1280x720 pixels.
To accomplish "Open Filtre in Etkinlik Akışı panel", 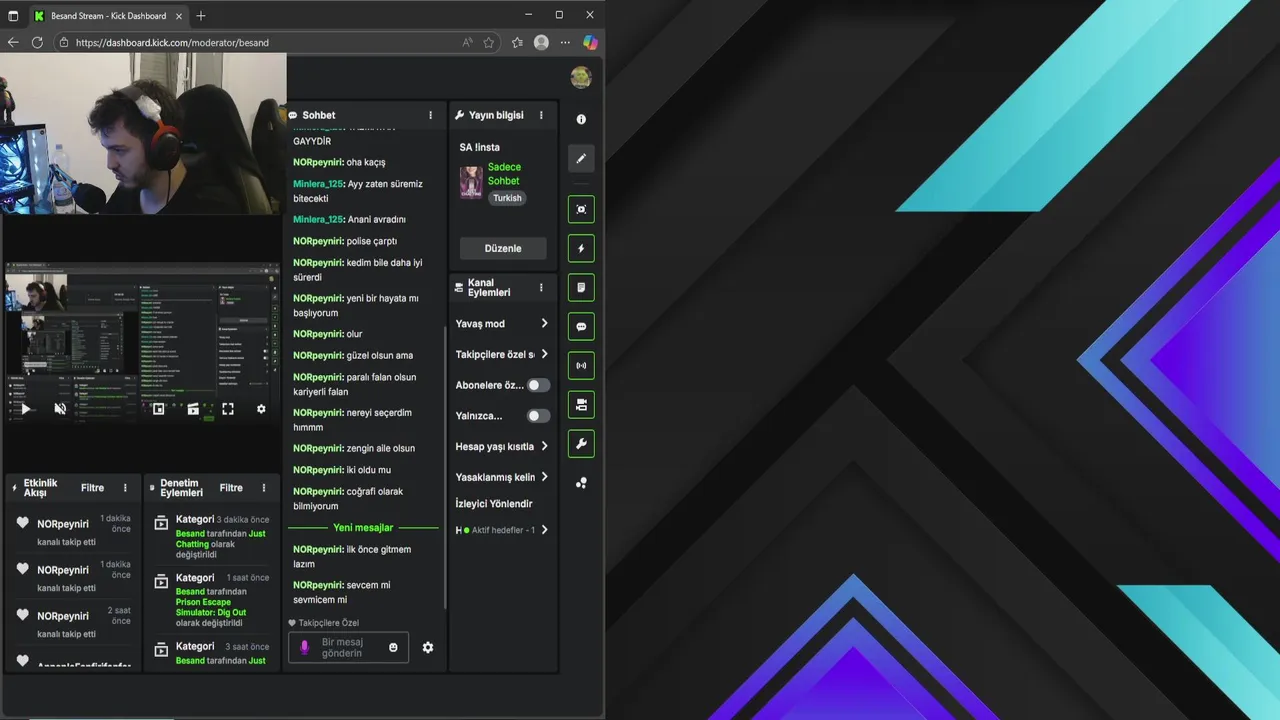I will click(93, 488).
